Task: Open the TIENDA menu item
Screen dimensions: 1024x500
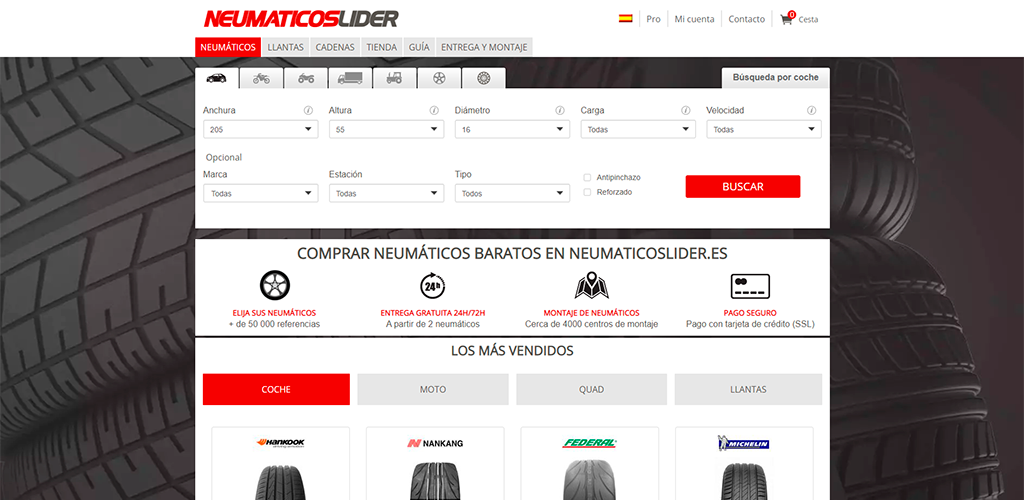Action: 381,47
